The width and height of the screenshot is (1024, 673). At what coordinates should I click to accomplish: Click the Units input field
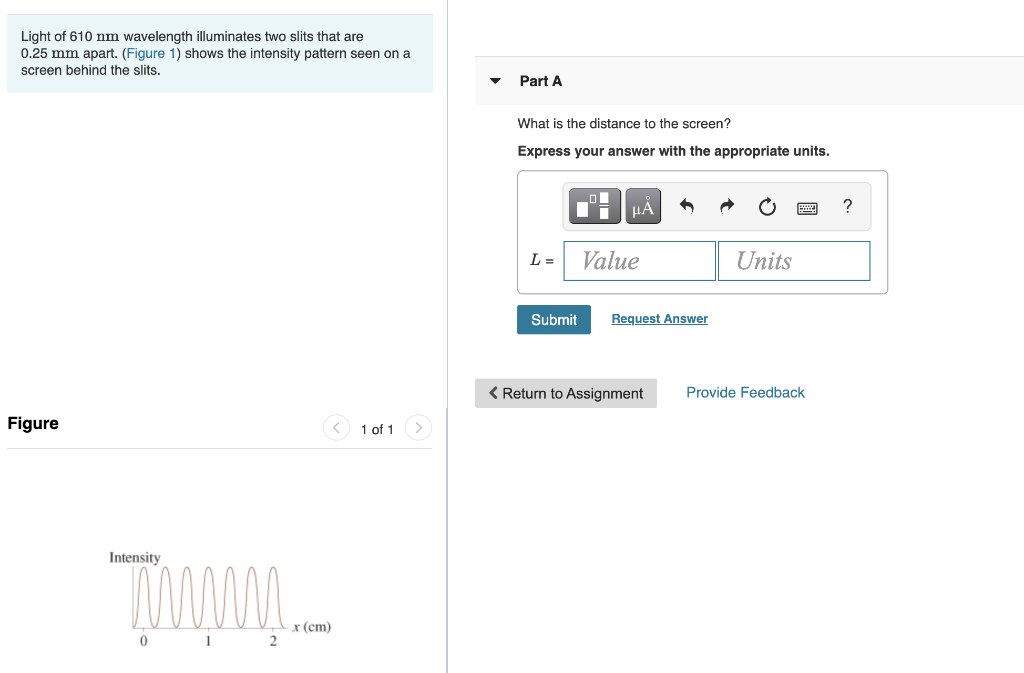(x=794, y=261)
